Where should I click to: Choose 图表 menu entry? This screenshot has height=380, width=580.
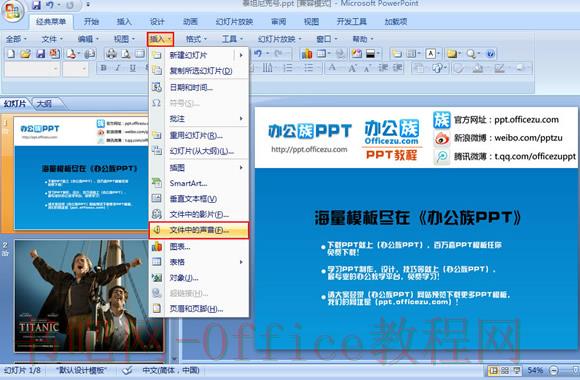pyautogui.click(x=199, y=246)
